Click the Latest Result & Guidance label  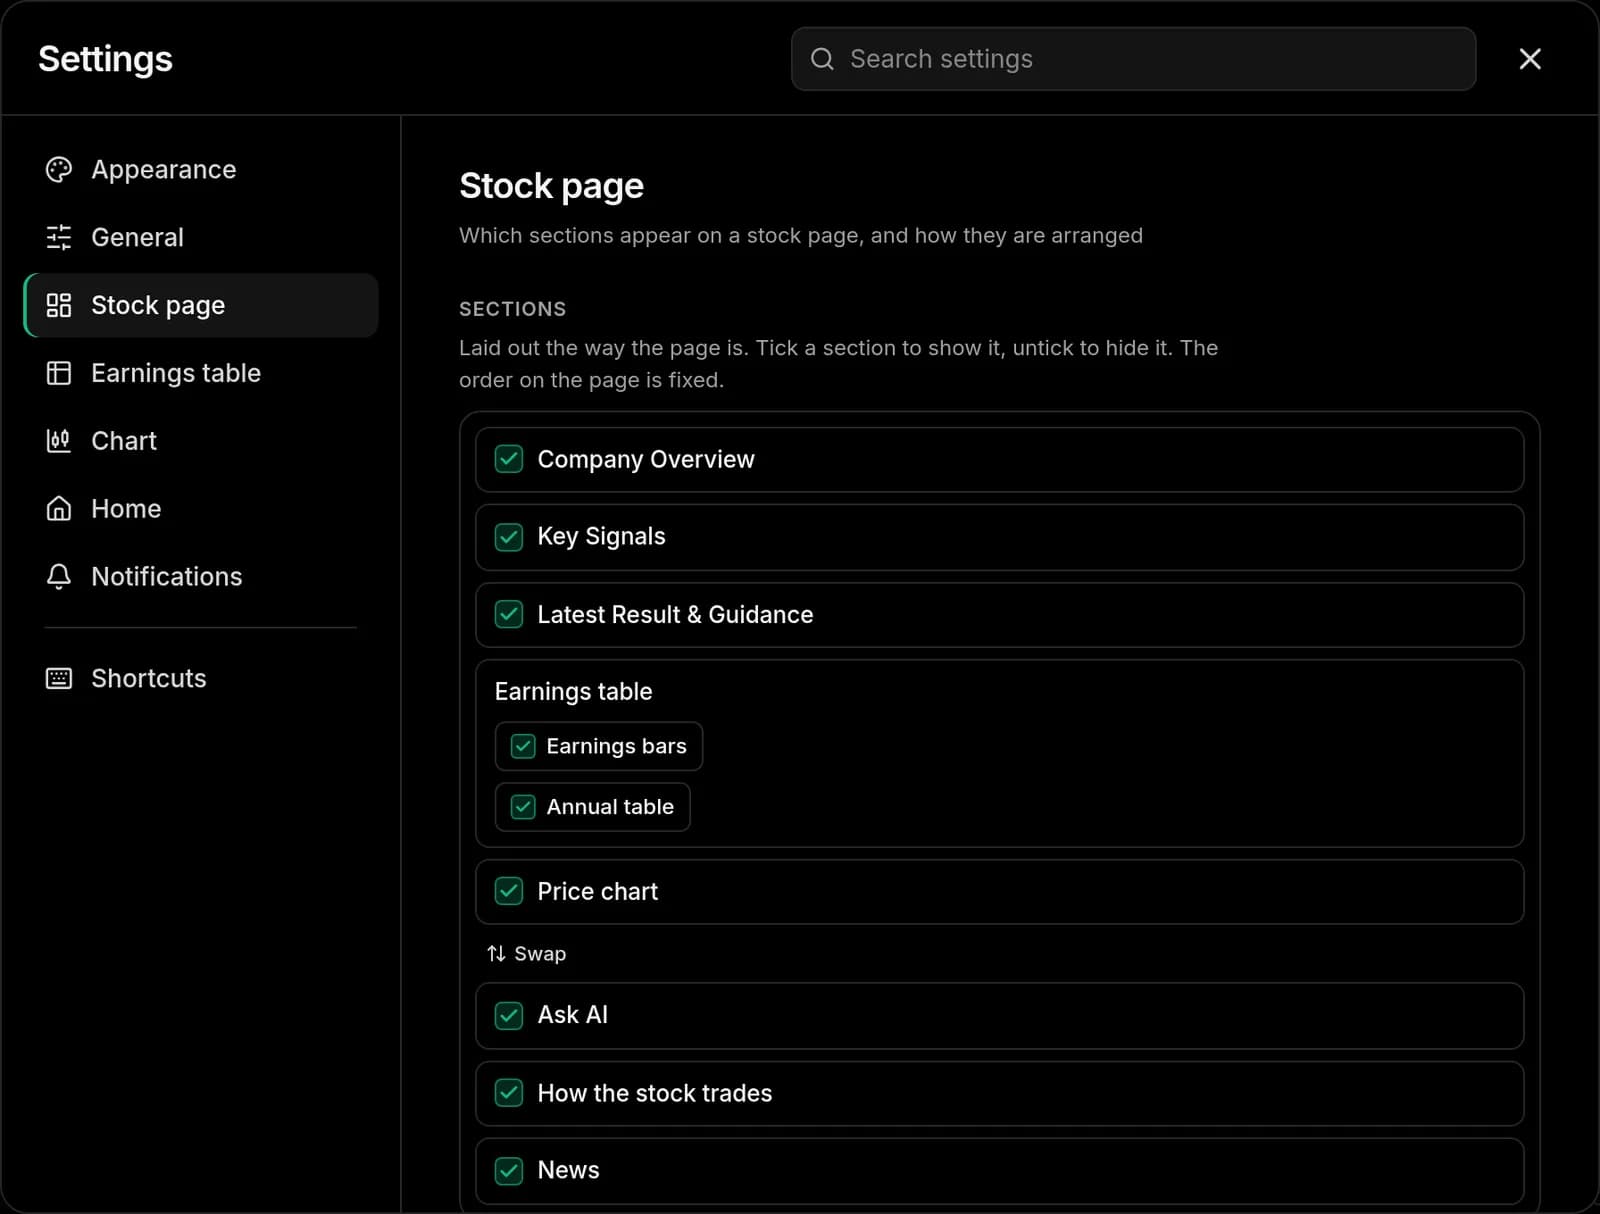(x=675, y=615)
